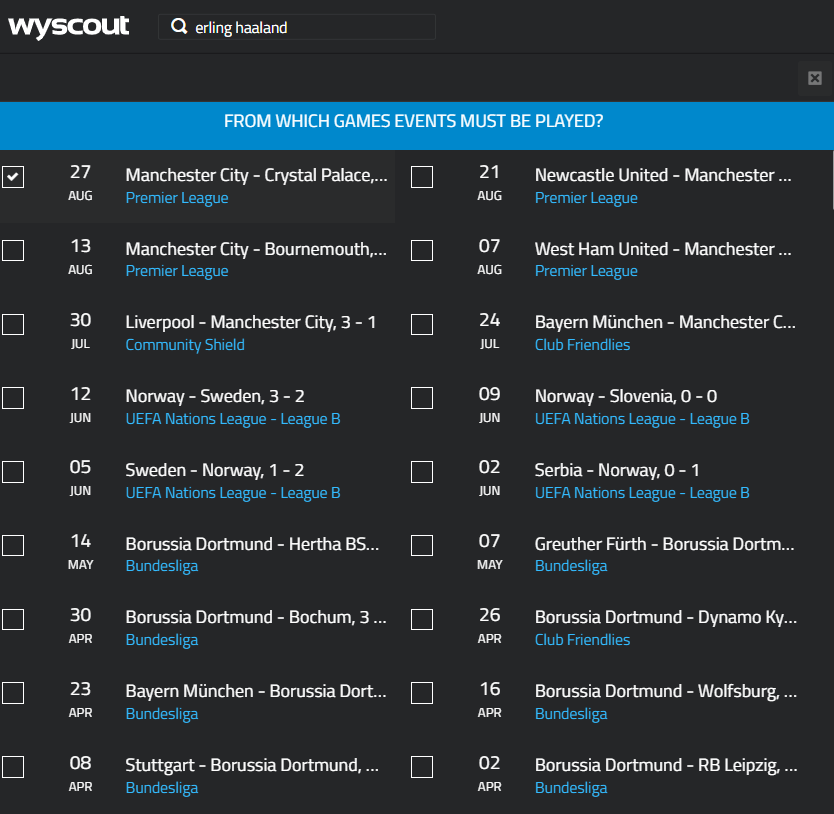Open Community Shield competition link
Screen dimensions: 834x814
tap(185, 345)
